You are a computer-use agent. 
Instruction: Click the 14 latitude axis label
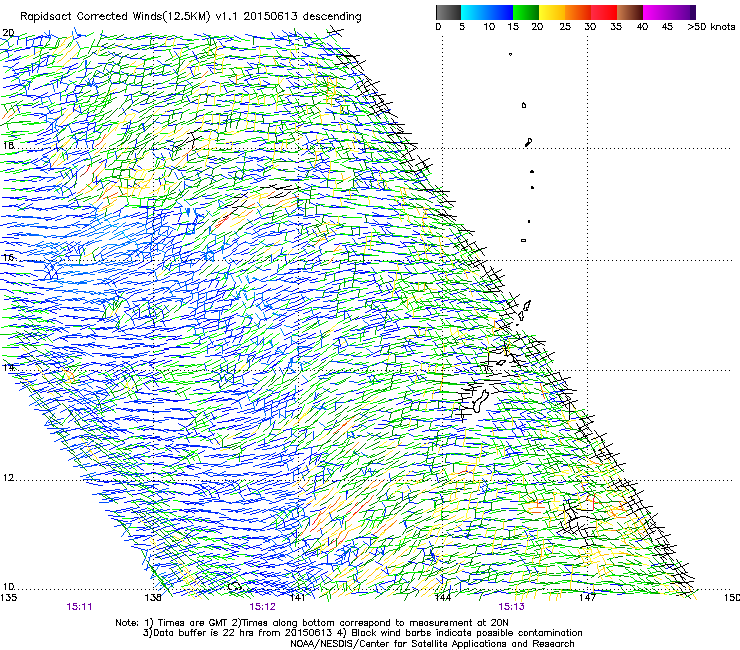8,367
